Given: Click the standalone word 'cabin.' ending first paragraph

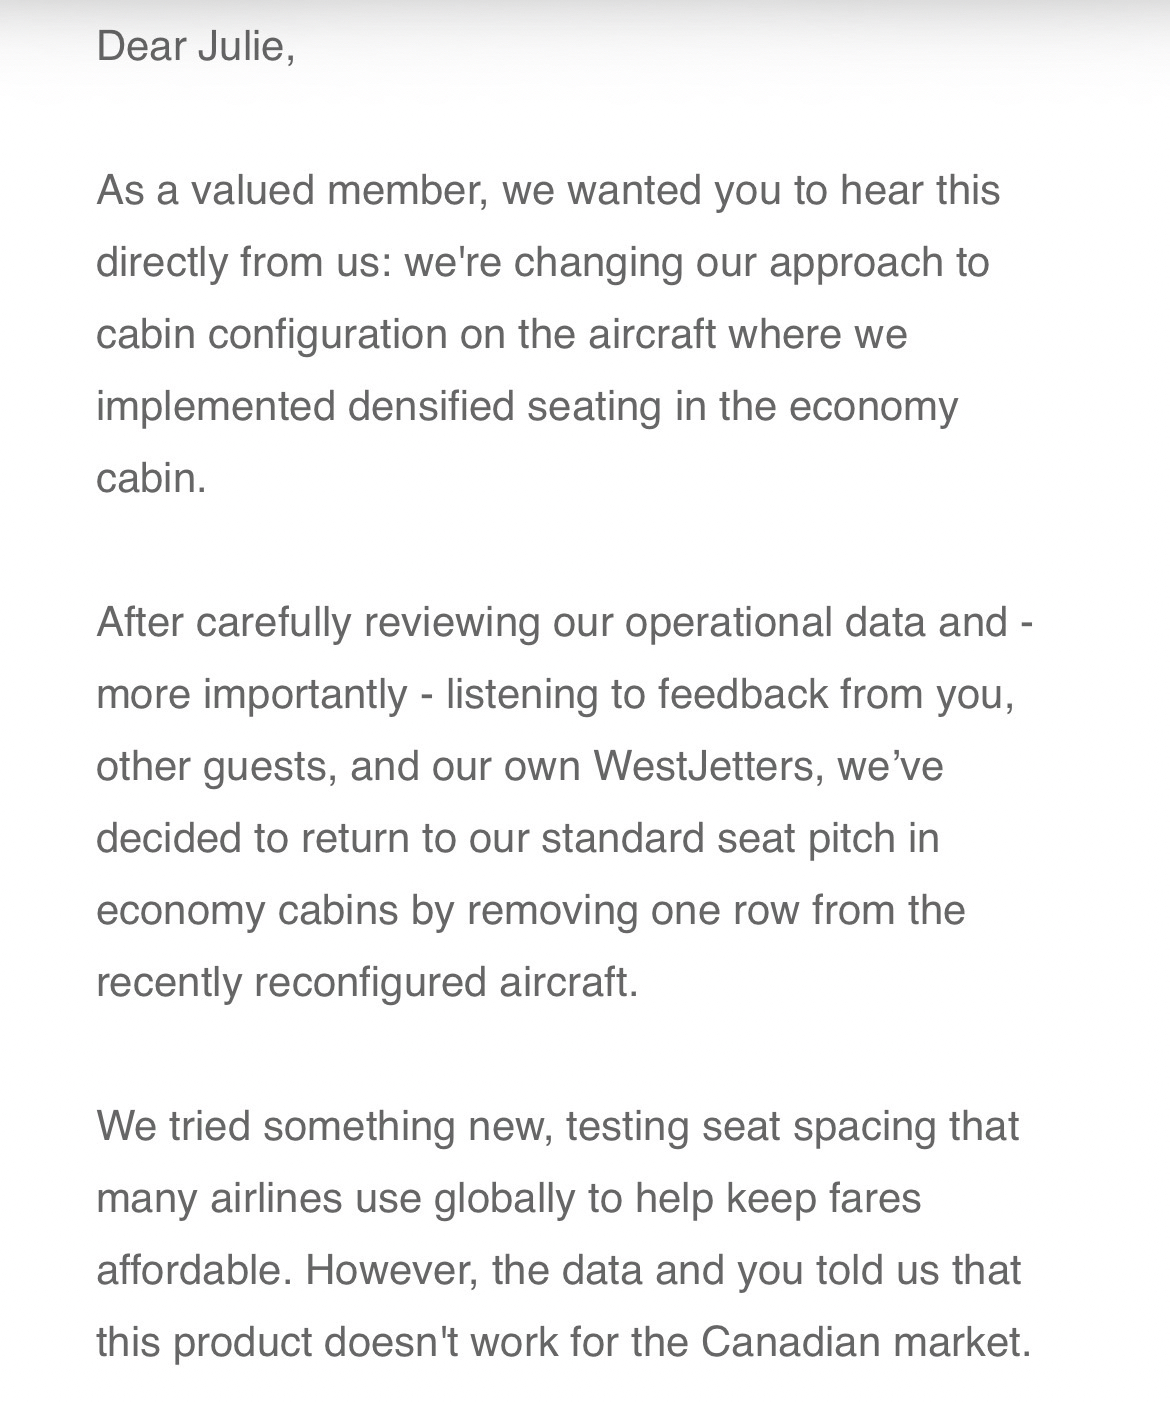Looking at the screenshot, I should pyautogui.click(x=151, y=478).
